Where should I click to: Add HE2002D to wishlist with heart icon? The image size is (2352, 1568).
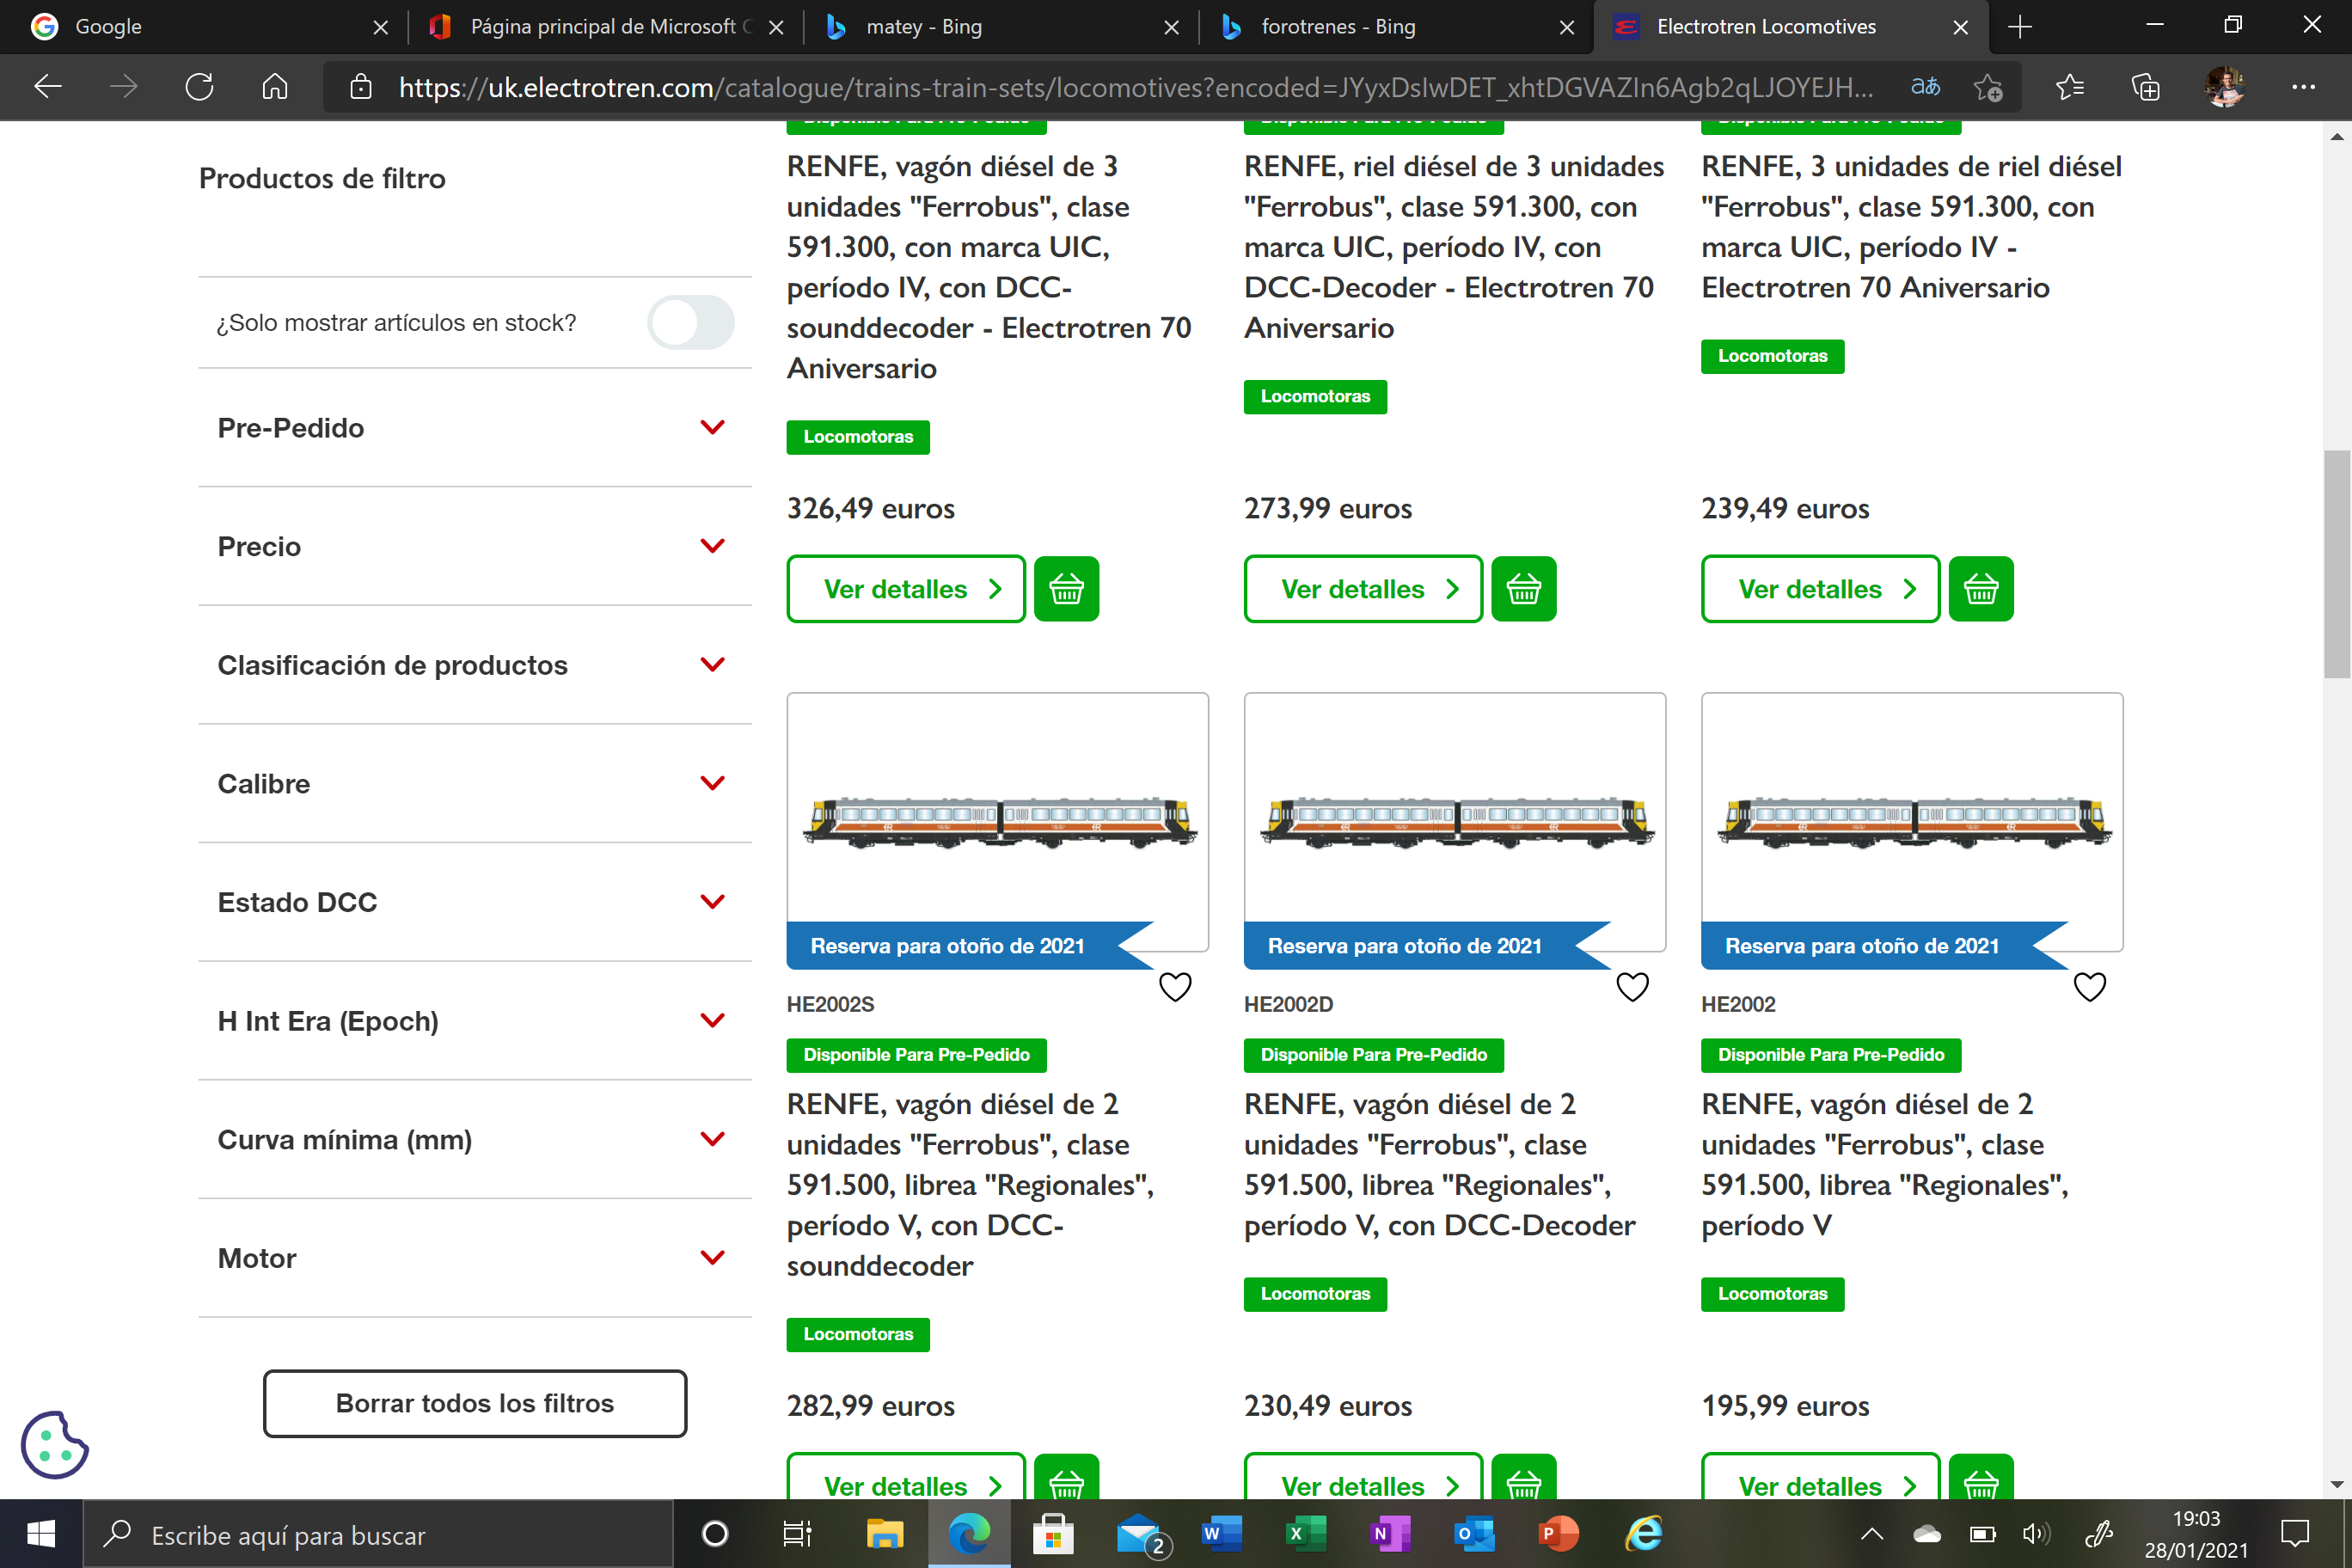coord(1632,987)
